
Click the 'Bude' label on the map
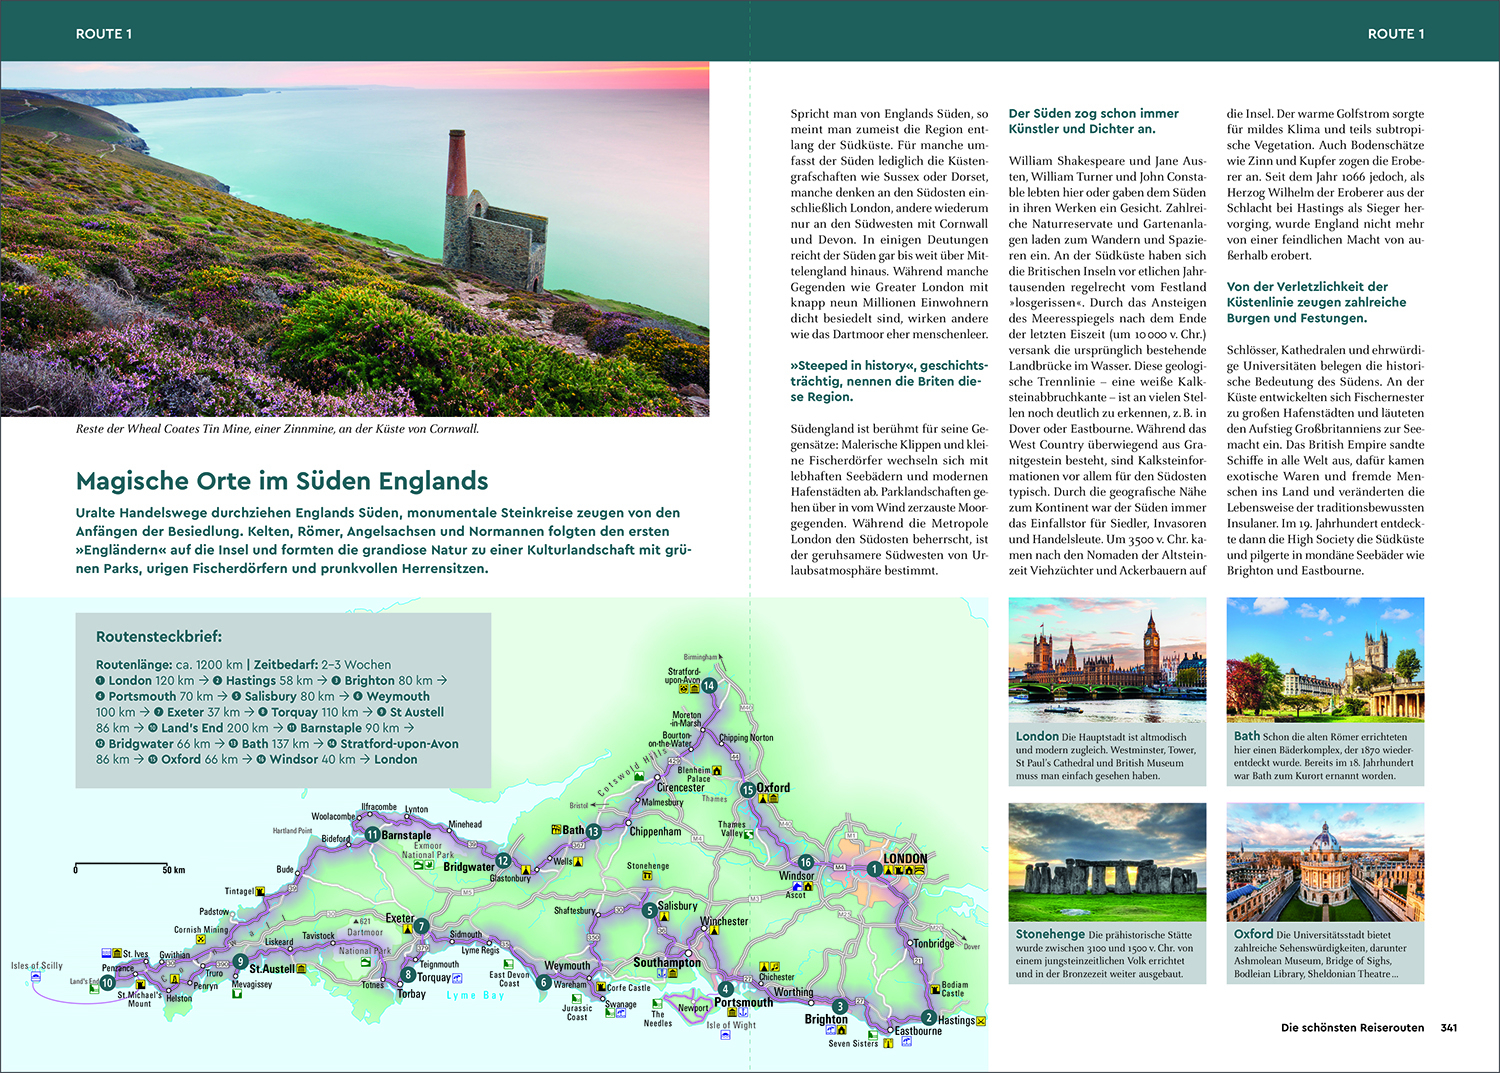(285, 870)
